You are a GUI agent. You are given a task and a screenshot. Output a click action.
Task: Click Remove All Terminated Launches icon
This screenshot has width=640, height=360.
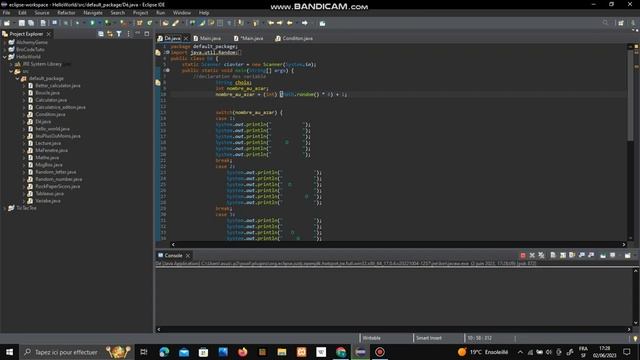[x=541, y=256]
